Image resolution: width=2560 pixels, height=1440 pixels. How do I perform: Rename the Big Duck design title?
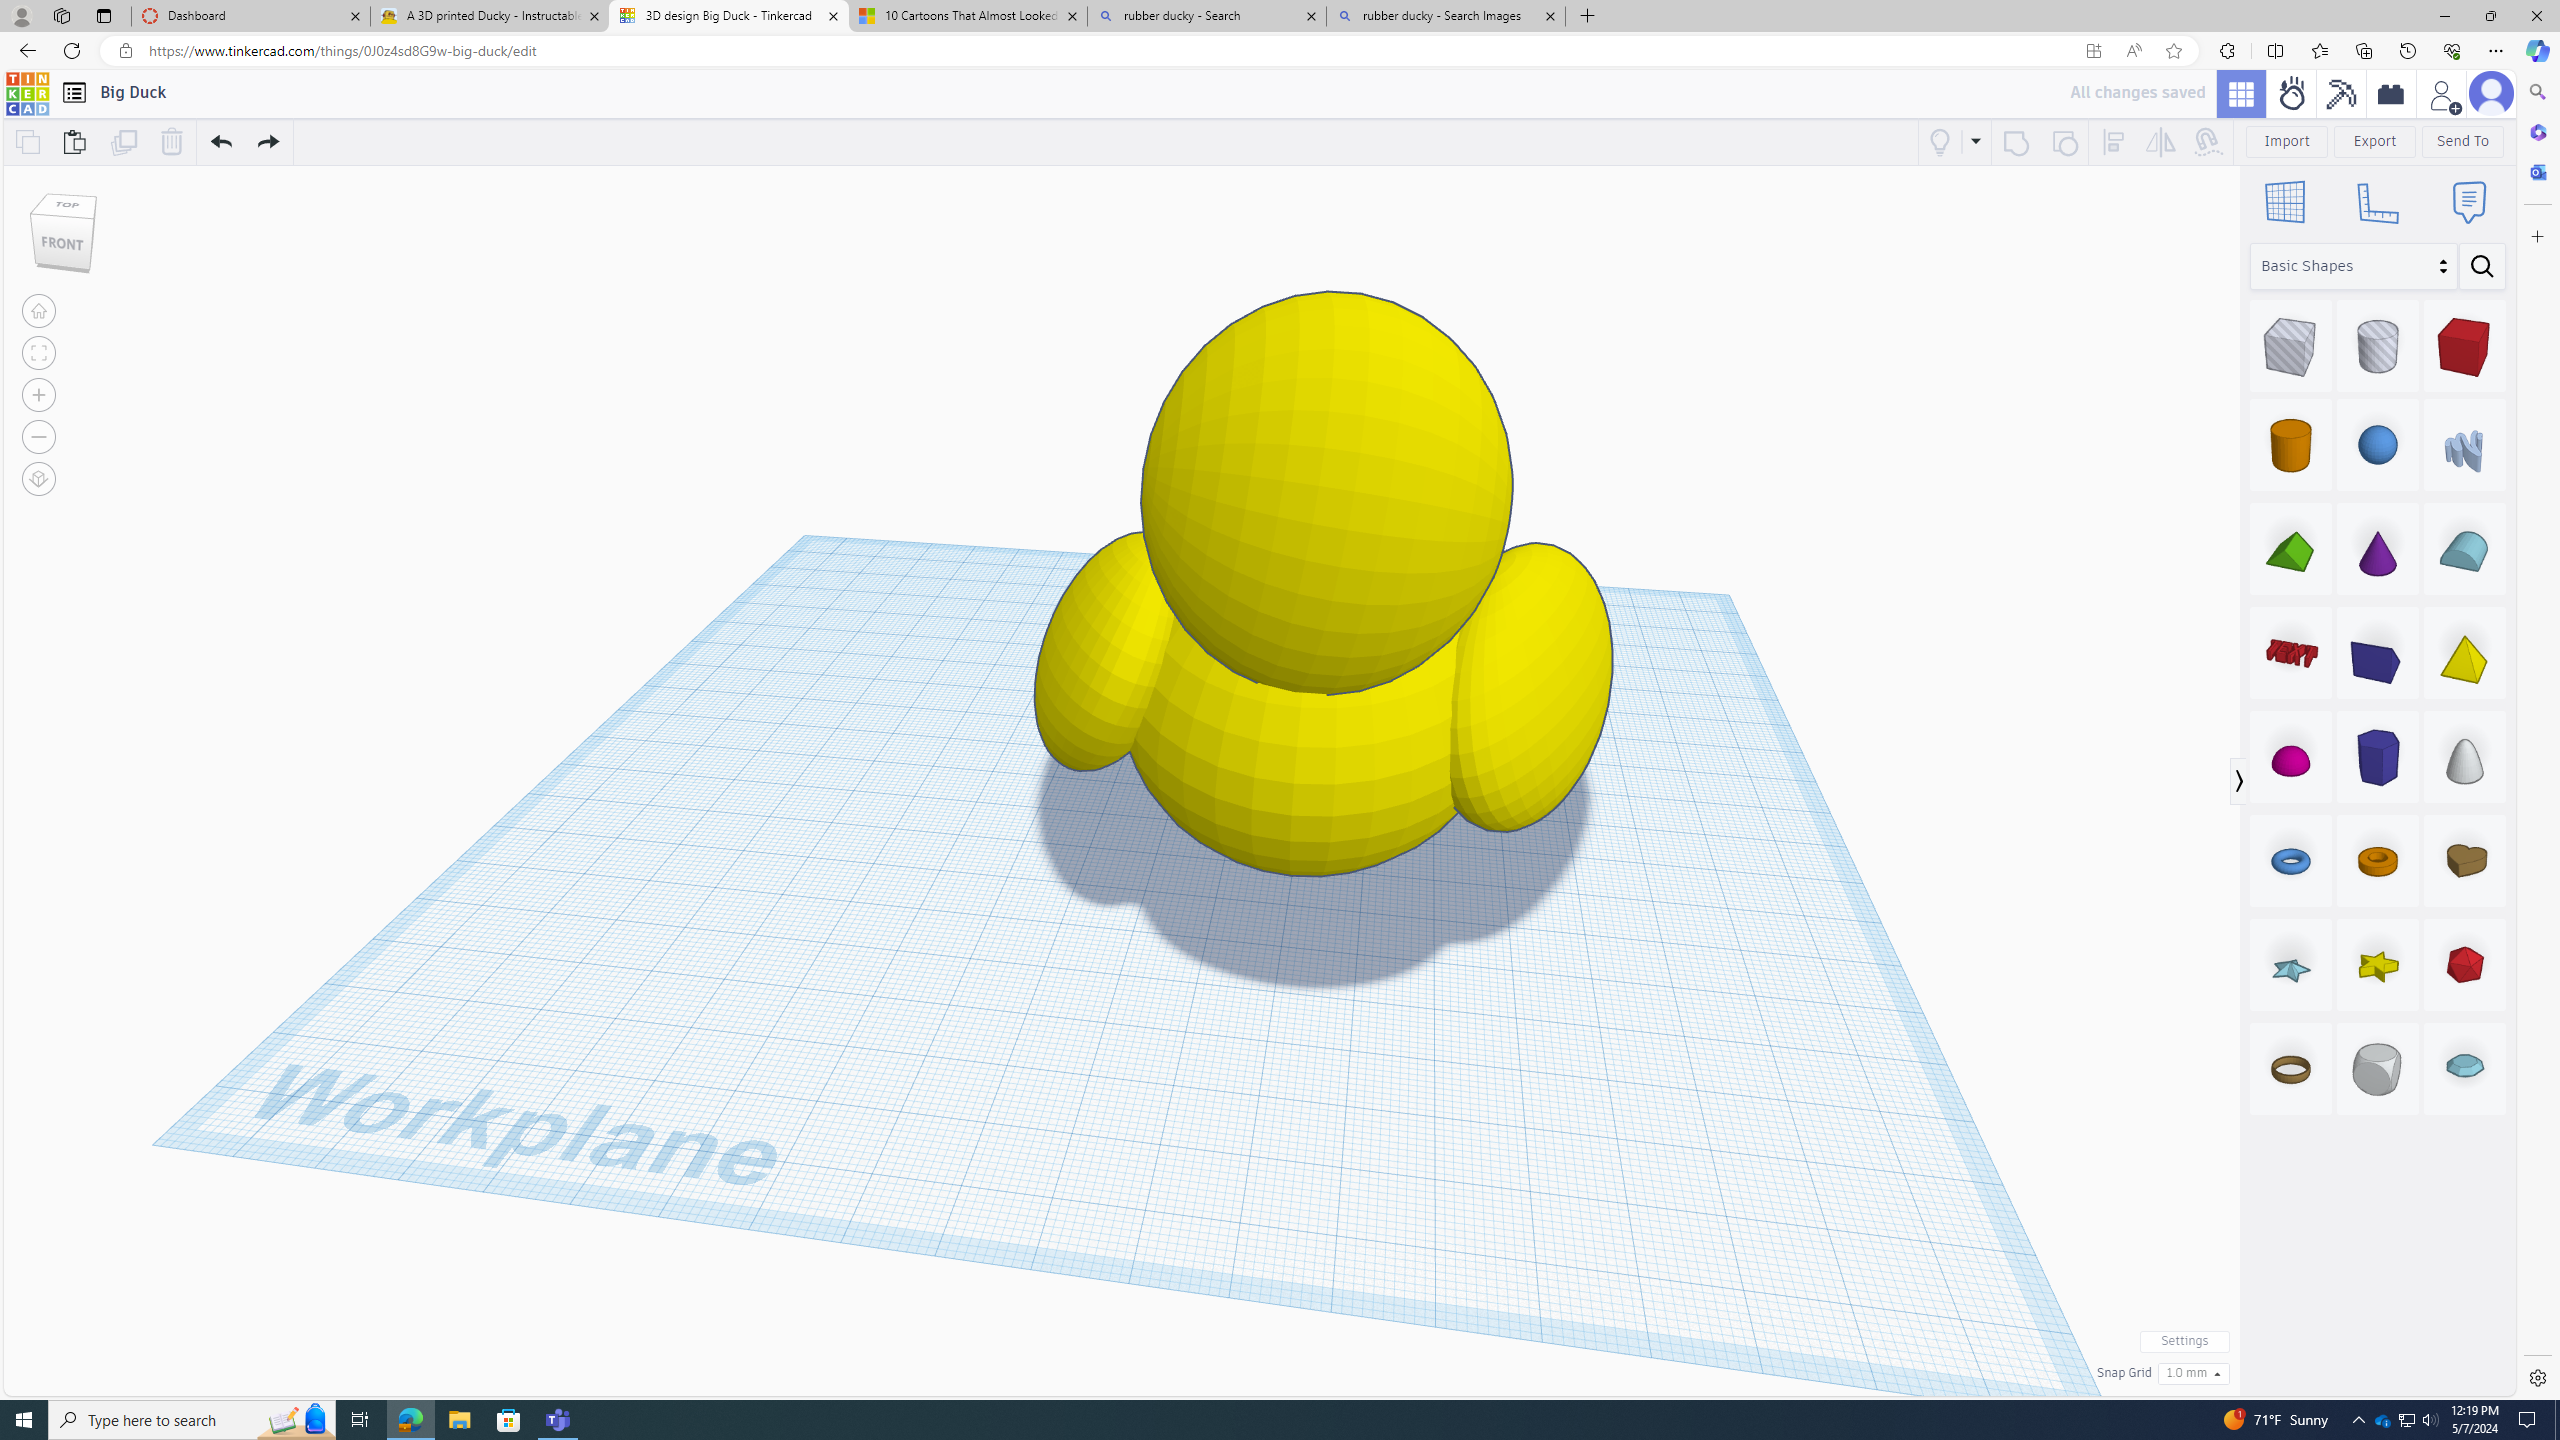pos(133,92)
